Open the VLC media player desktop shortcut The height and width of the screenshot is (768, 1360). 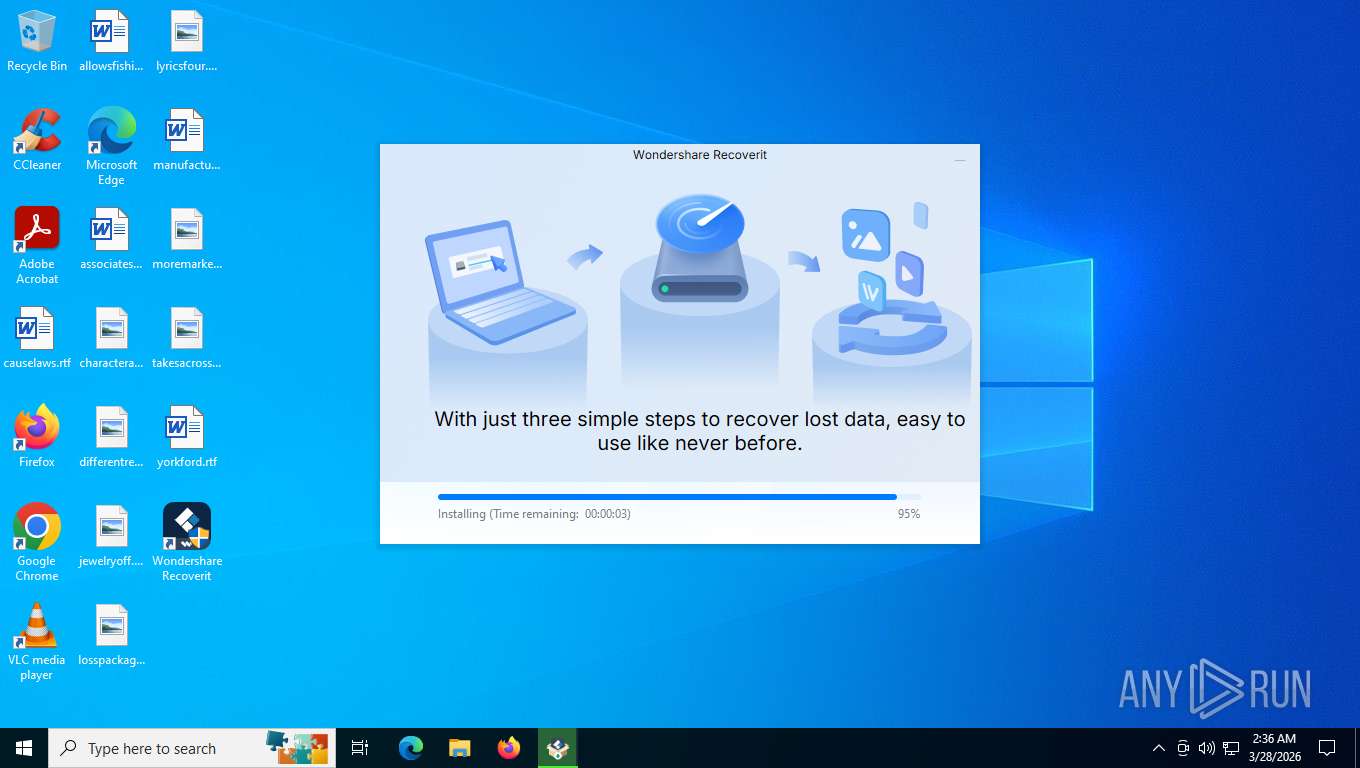point(37,642)
